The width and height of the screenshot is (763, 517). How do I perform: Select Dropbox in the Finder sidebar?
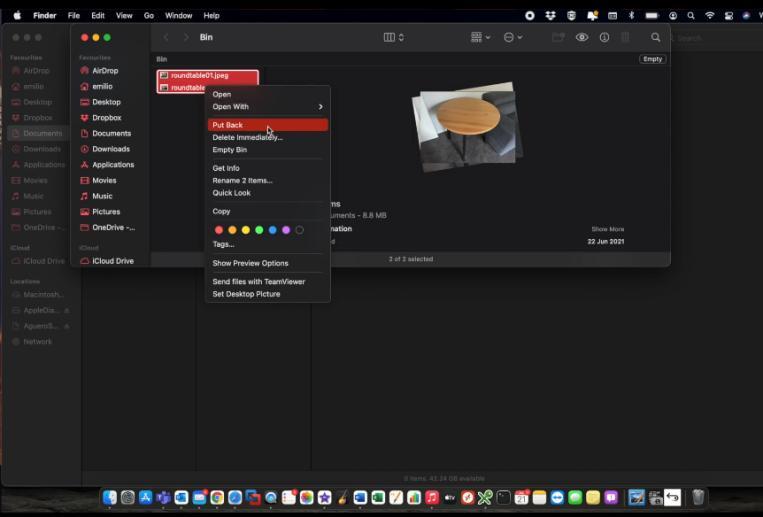click(x=106, y=118)
